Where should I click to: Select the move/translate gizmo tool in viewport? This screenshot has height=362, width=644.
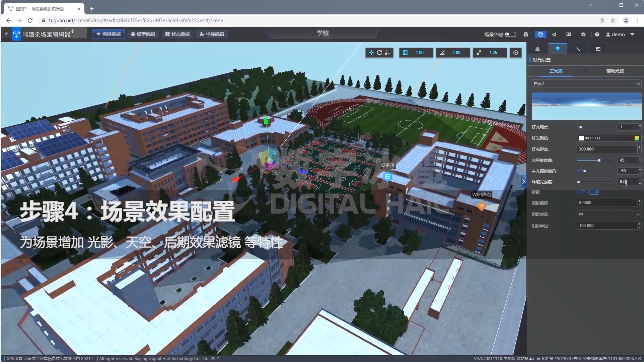click(x=371, y=53)
